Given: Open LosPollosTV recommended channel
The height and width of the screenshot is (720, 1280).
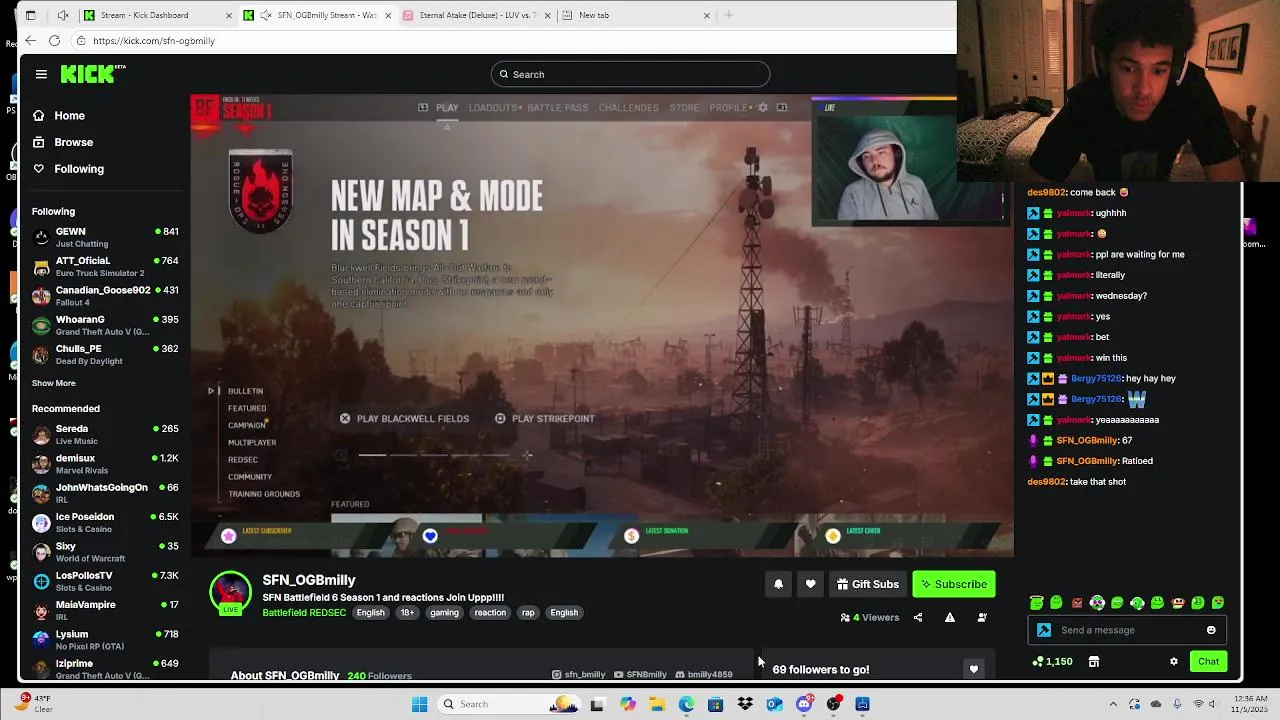Looking at the screenshot, I should click(105, 581).
